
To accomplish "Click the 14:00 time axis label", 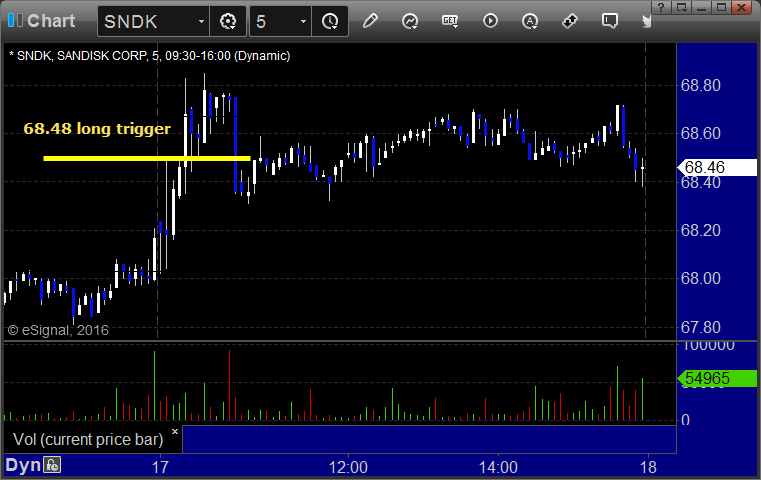I will coord(498,467).
